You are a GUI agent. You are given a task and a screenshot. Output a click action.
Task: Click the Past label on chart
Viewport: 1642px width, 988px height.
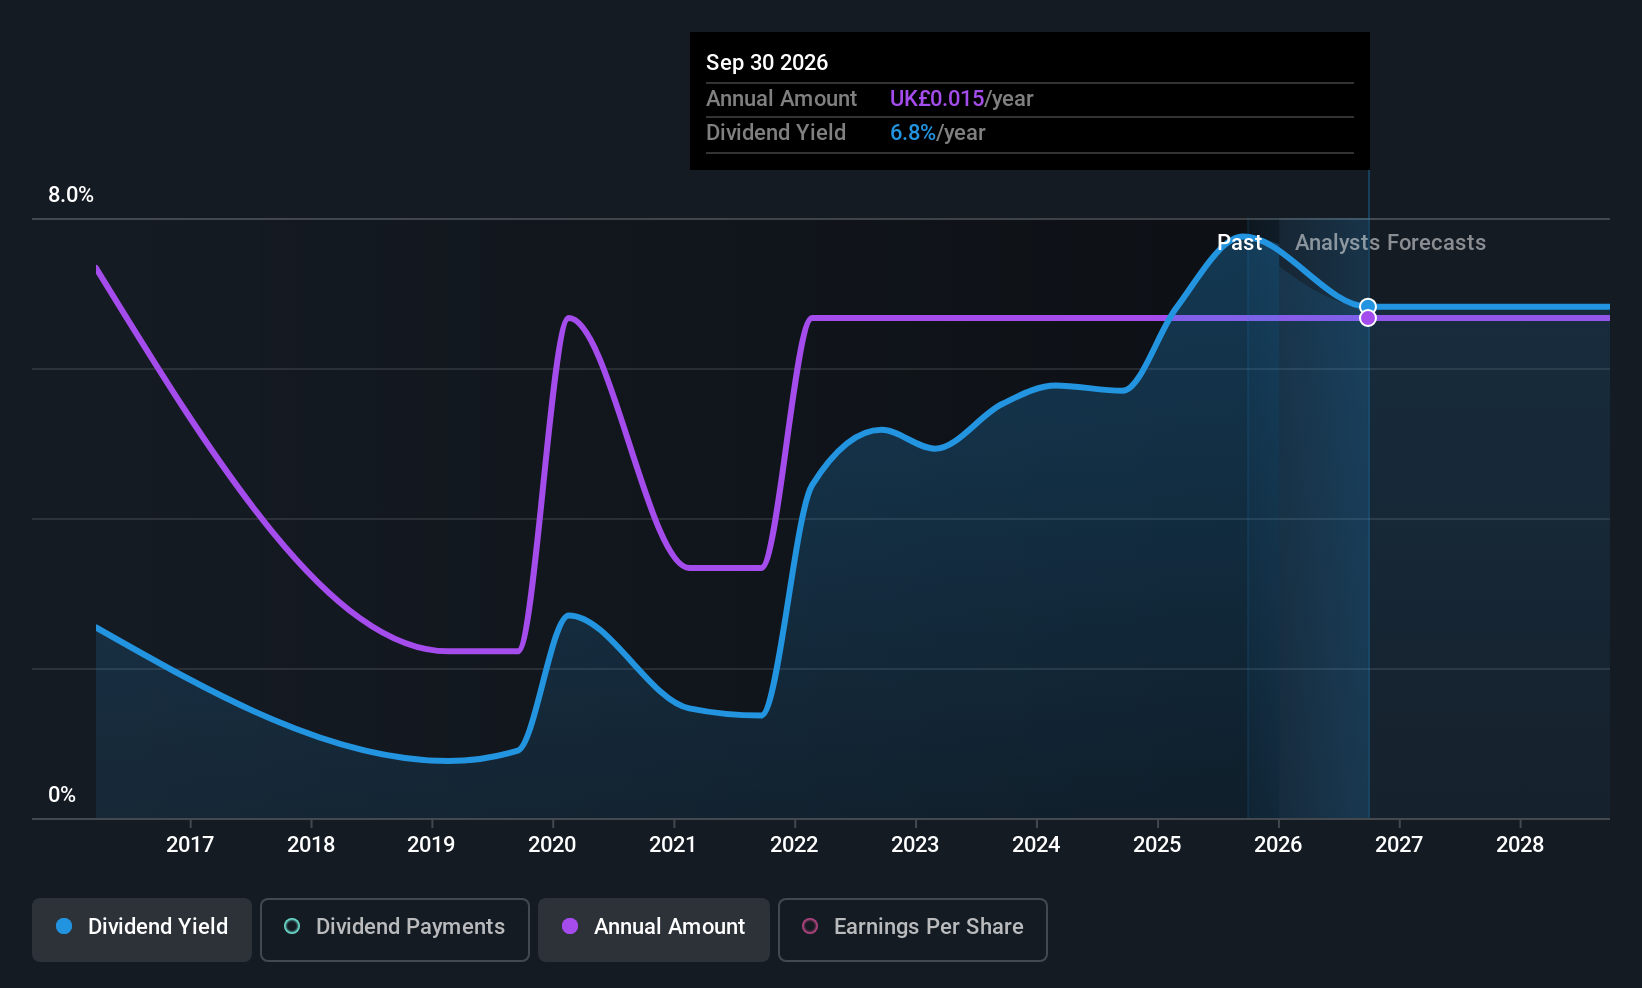1239,243
